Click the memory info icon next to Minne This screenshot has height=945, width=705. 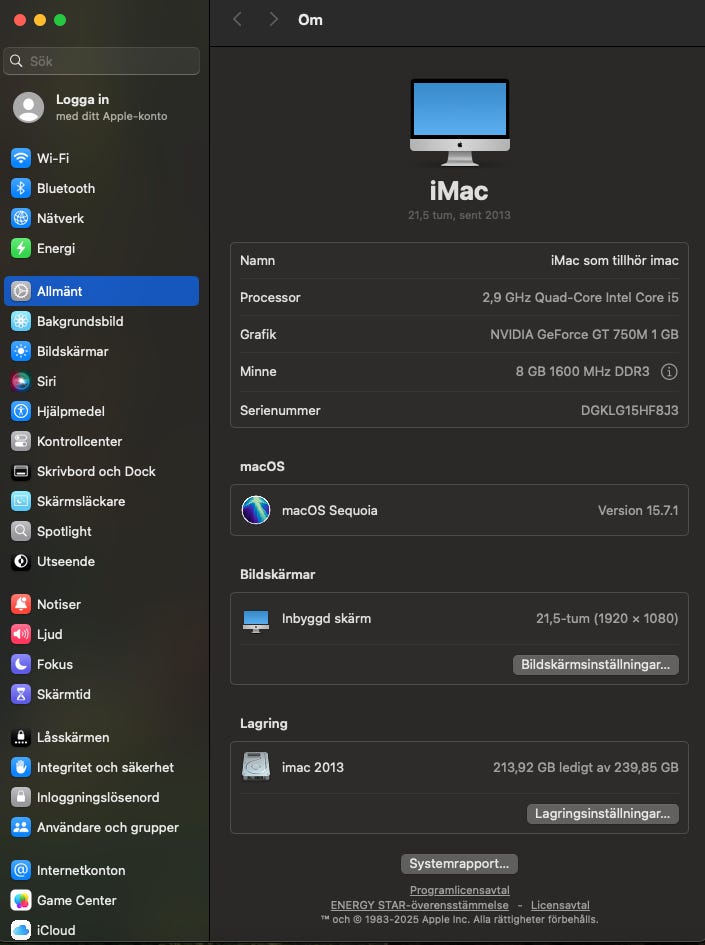coord(669,372)
